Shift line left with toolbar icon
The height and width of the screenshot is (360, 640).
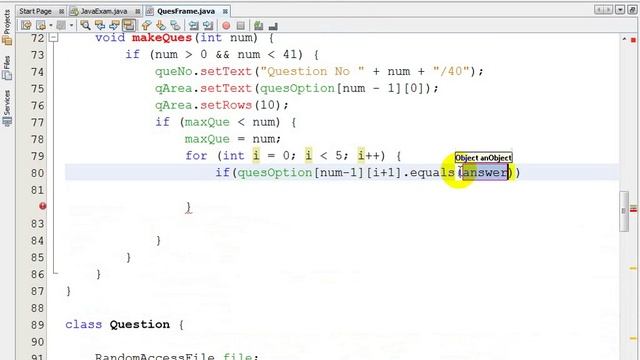click(193, 26)
